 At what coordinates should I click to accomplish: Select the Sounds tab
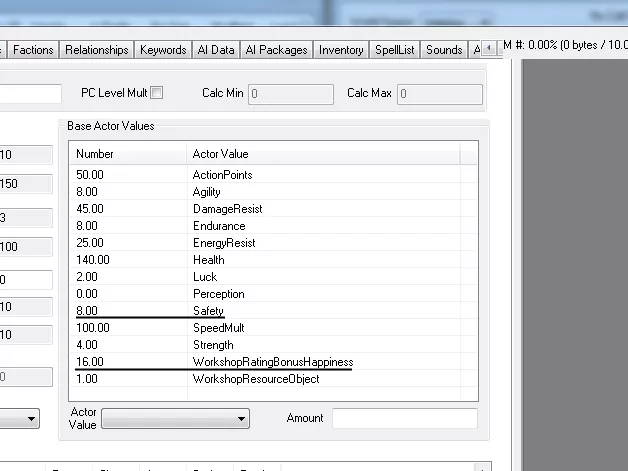pos(444,50)
